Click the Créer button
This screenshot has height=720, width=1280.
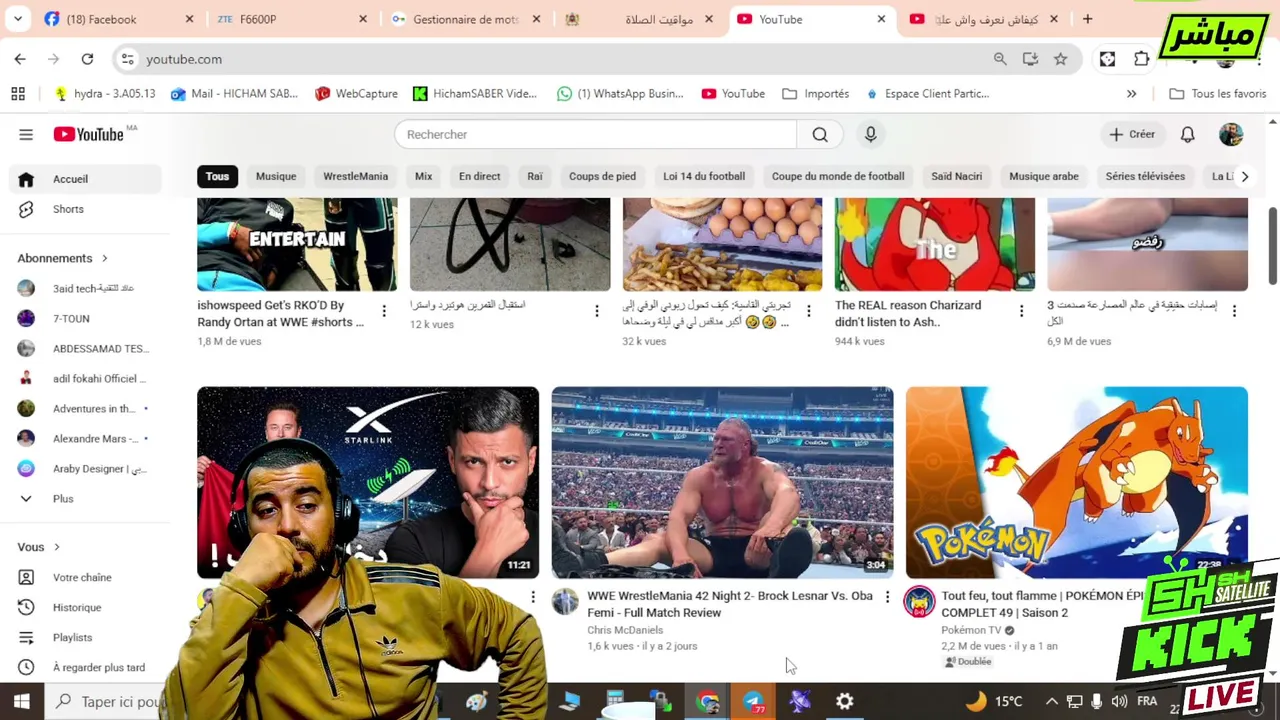1132,134
